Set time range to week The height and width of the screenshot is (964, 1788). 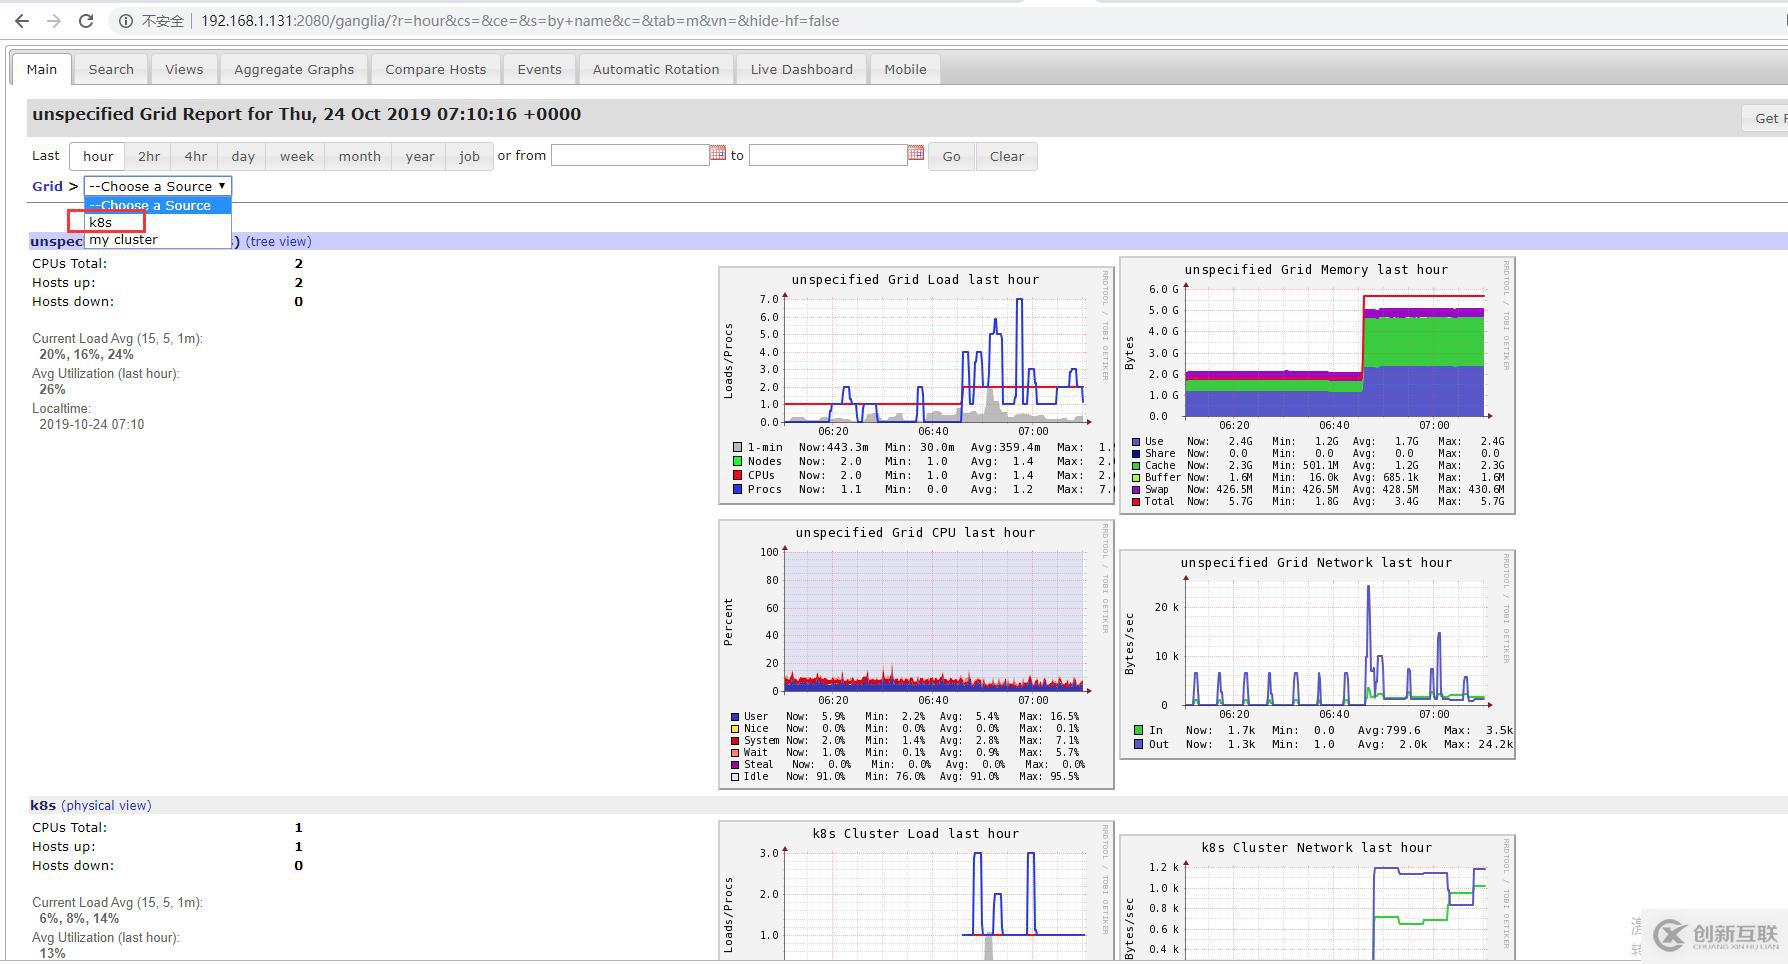tap(296, 156)
